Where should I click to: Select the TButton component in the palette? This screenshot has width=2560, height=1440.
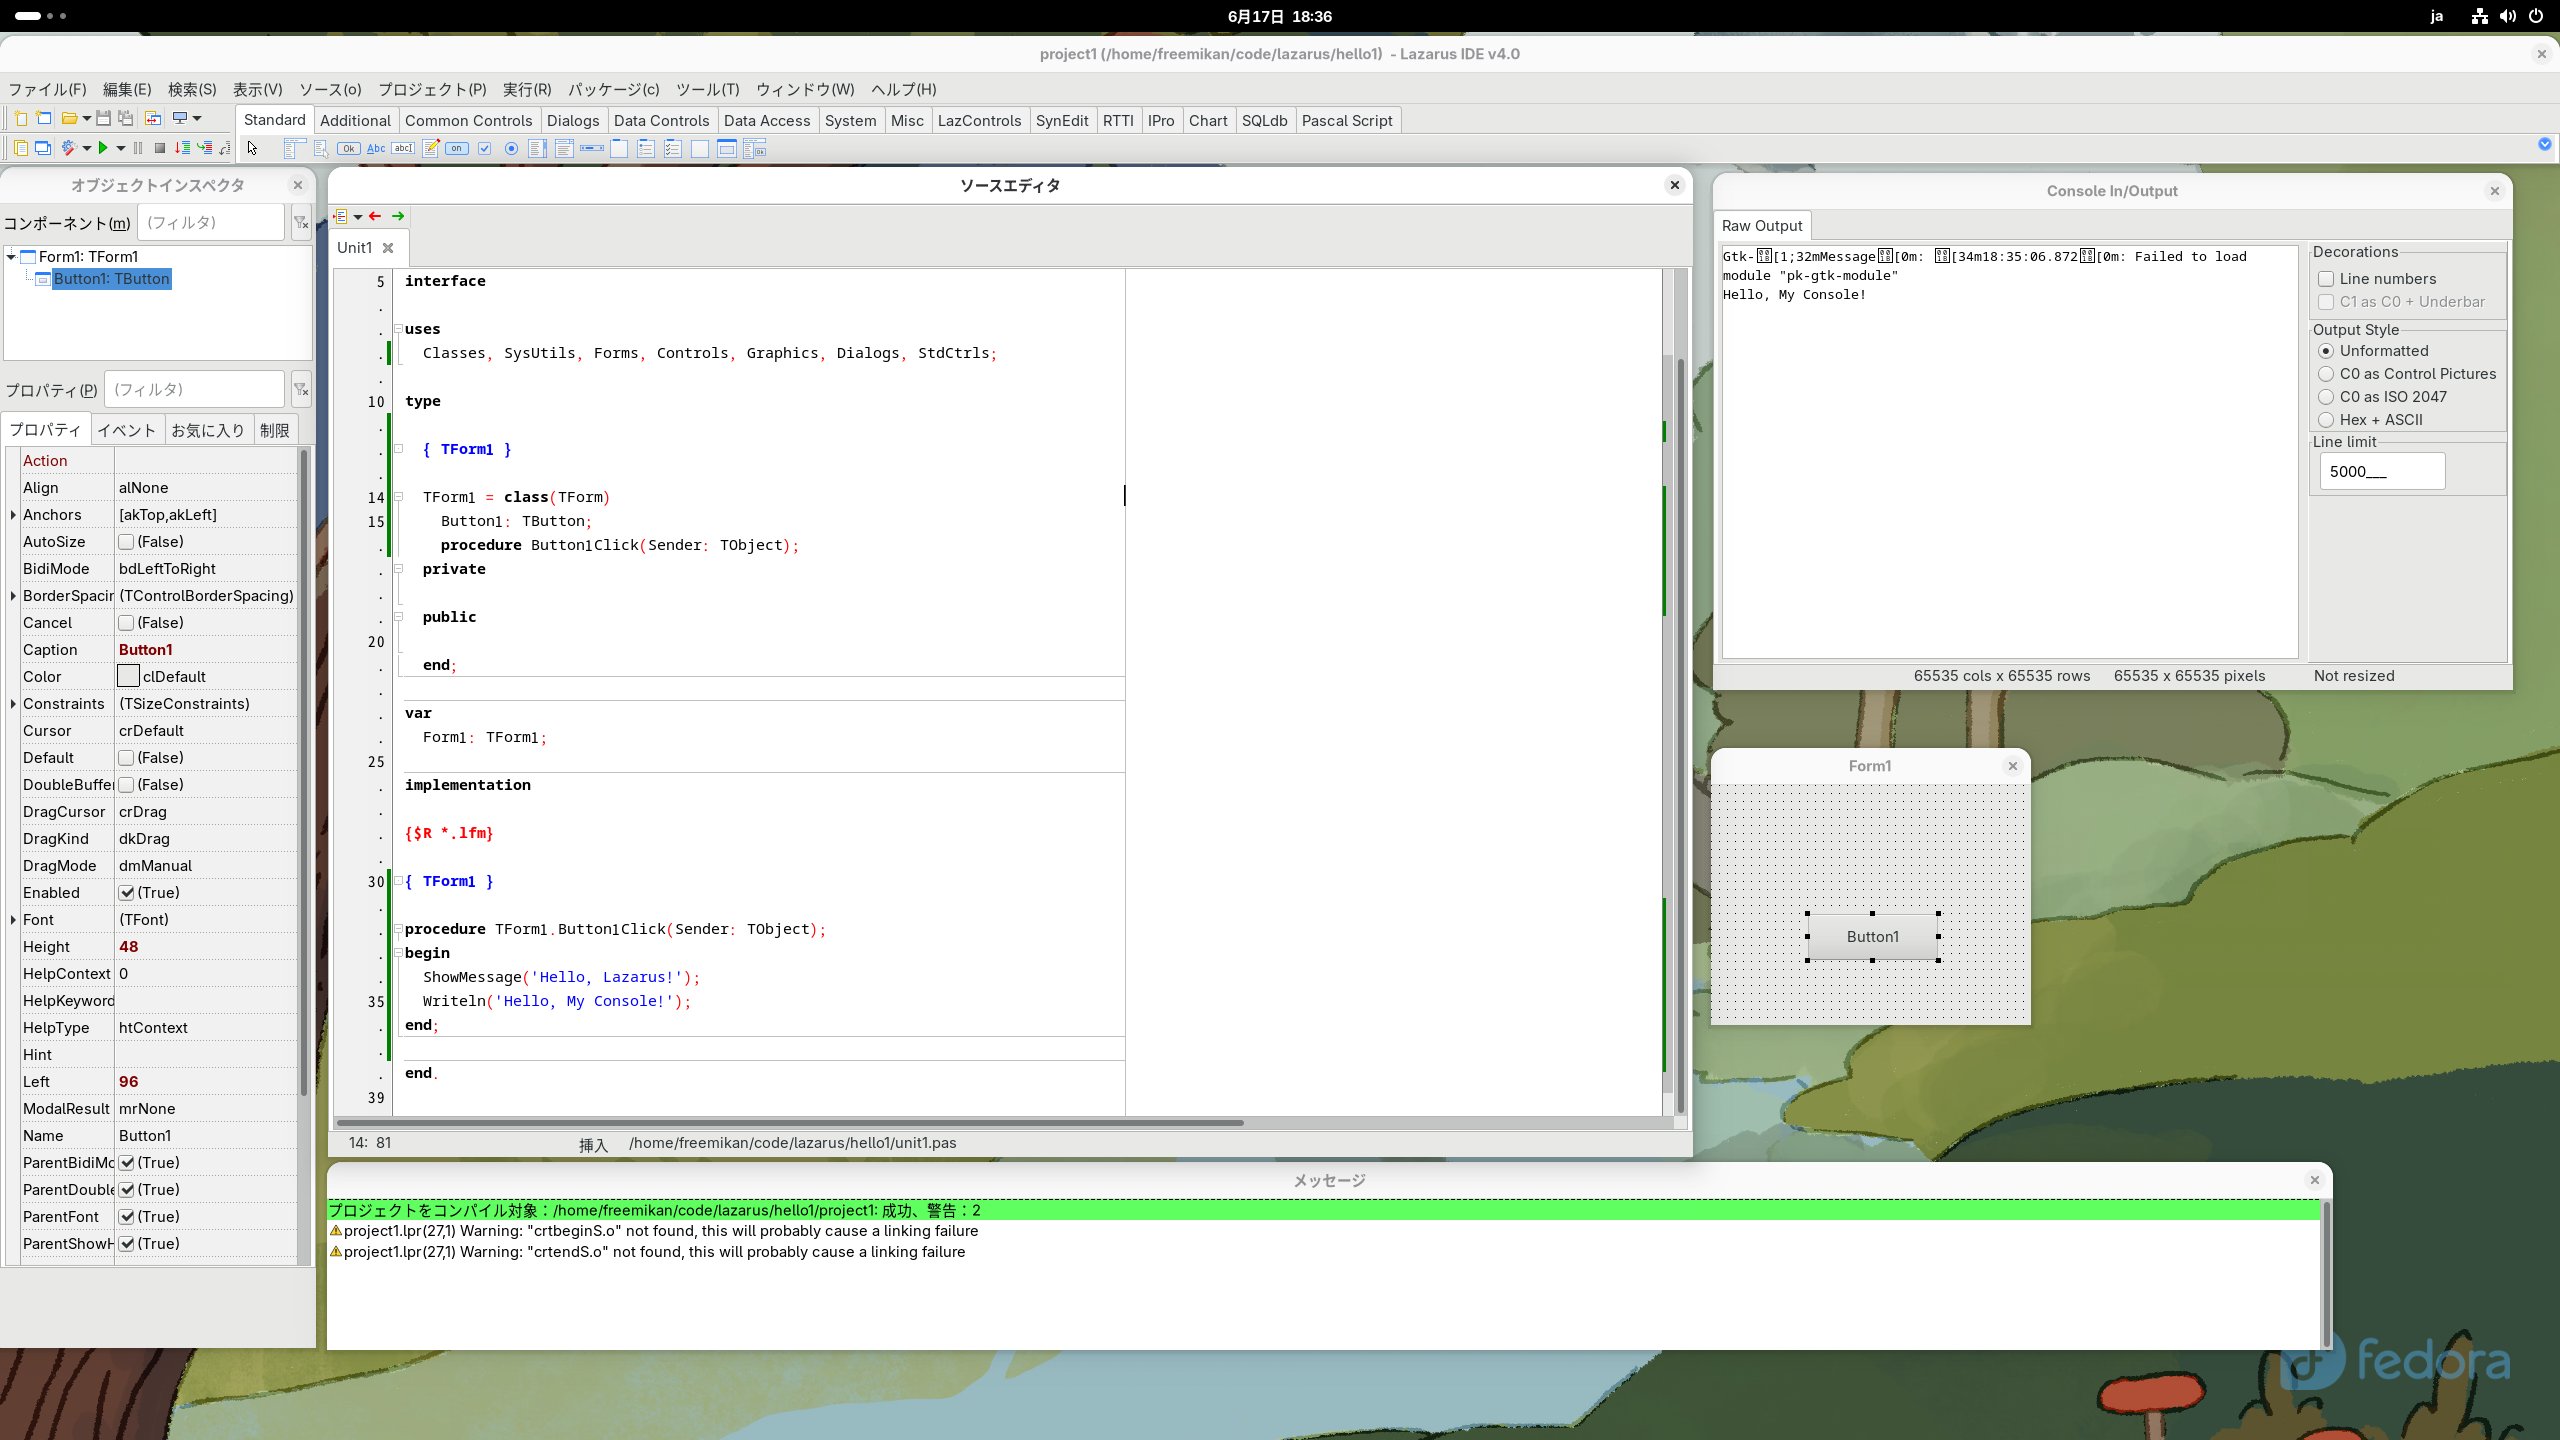coord(348,148)
